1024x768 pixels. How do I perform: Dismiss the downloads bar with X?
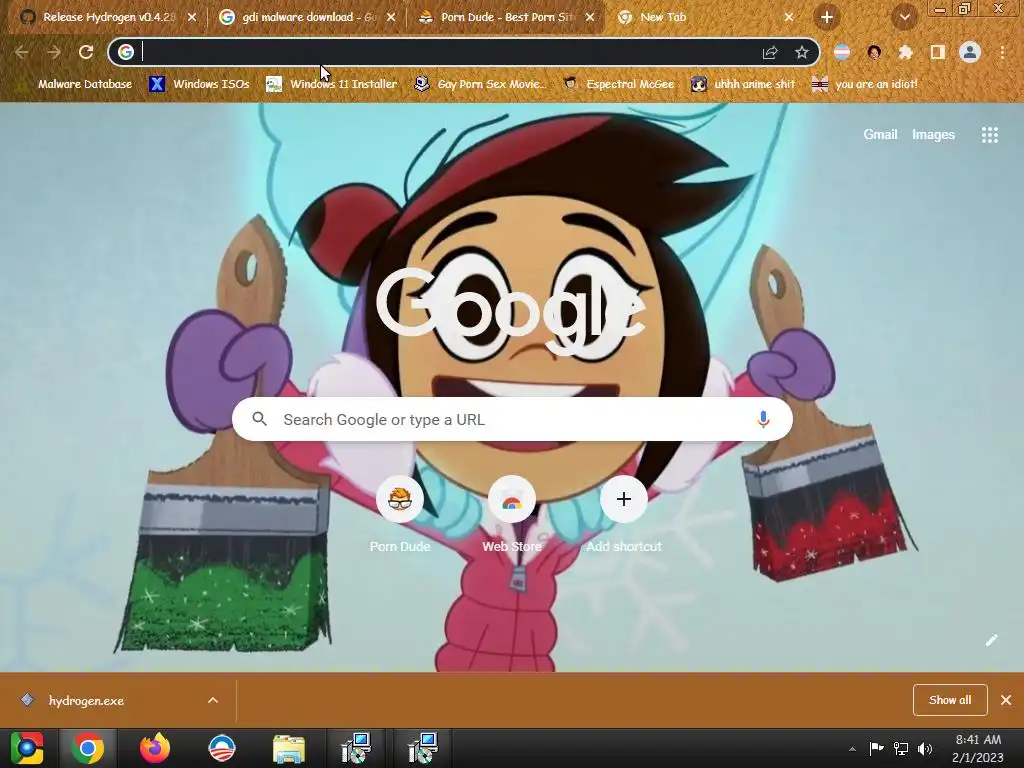[x=1006, y=700]
